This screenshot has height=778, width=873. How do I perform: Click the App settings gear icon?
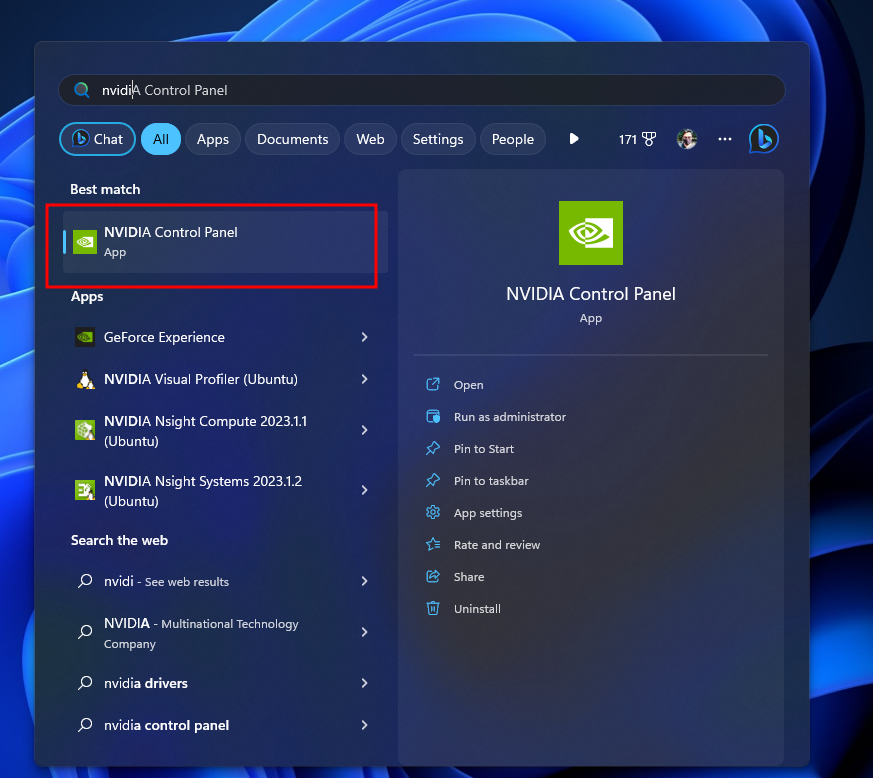[x=433, y=512]
